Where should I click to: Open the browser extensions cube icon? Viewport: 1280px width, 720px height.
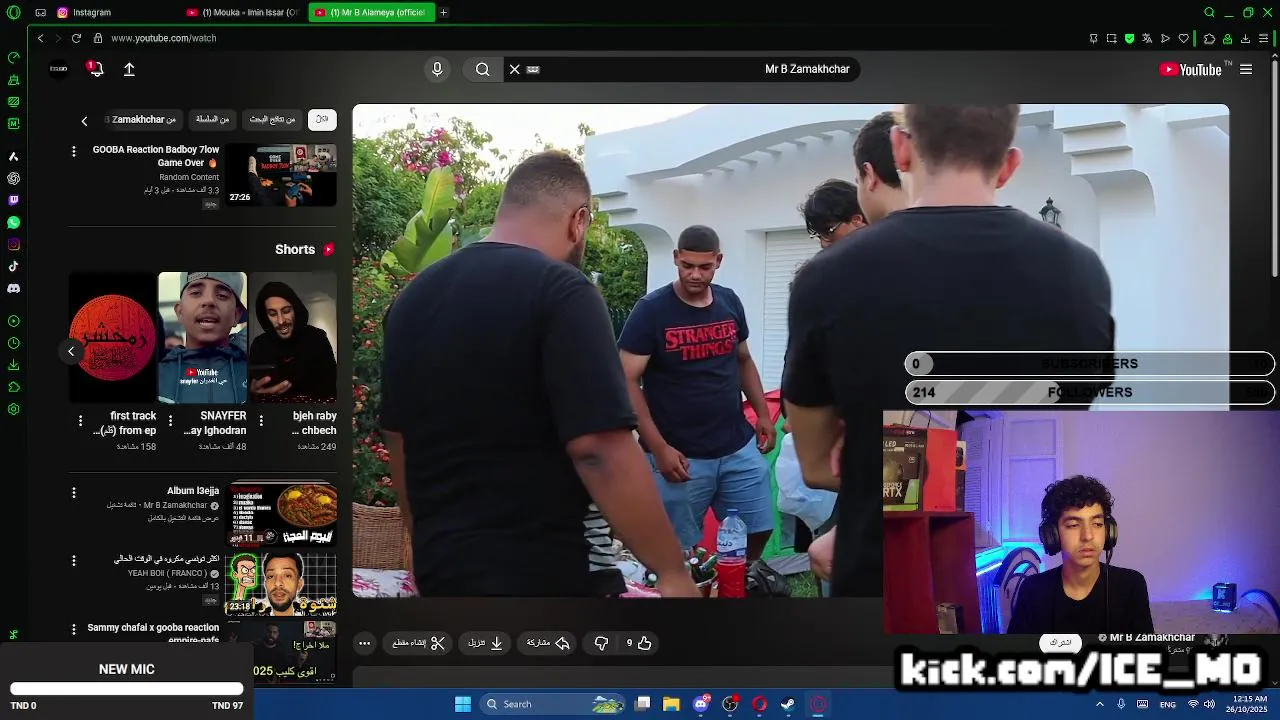tap(1209, 38)
